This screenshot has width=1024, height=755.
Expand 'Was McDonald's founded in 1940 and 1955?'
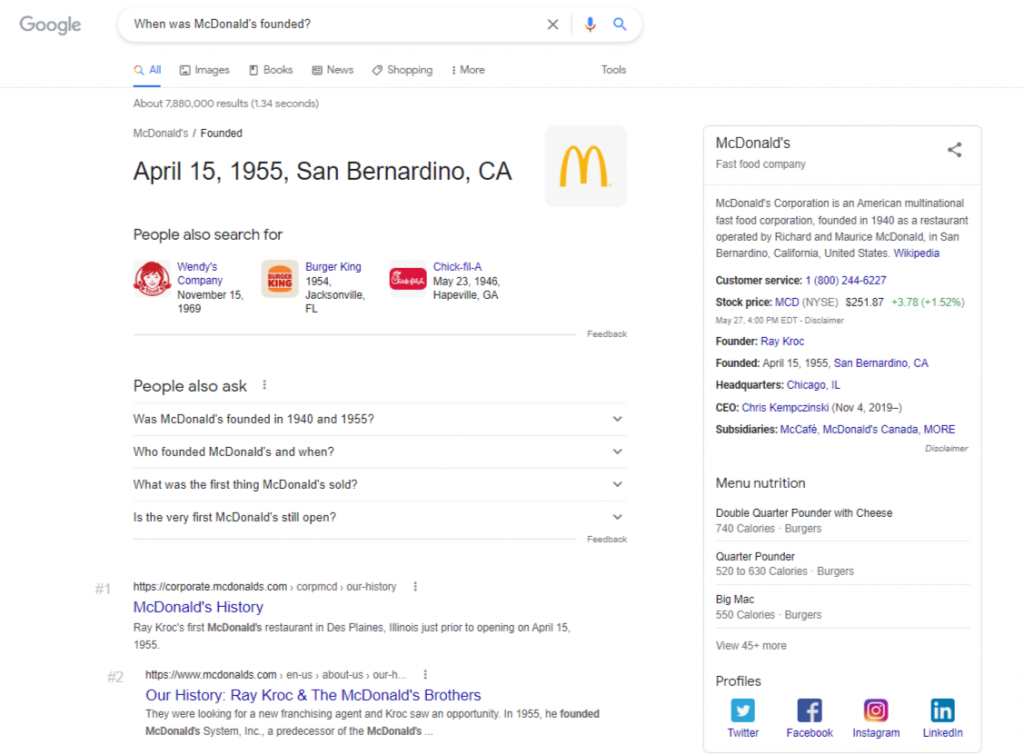point(617,418)
